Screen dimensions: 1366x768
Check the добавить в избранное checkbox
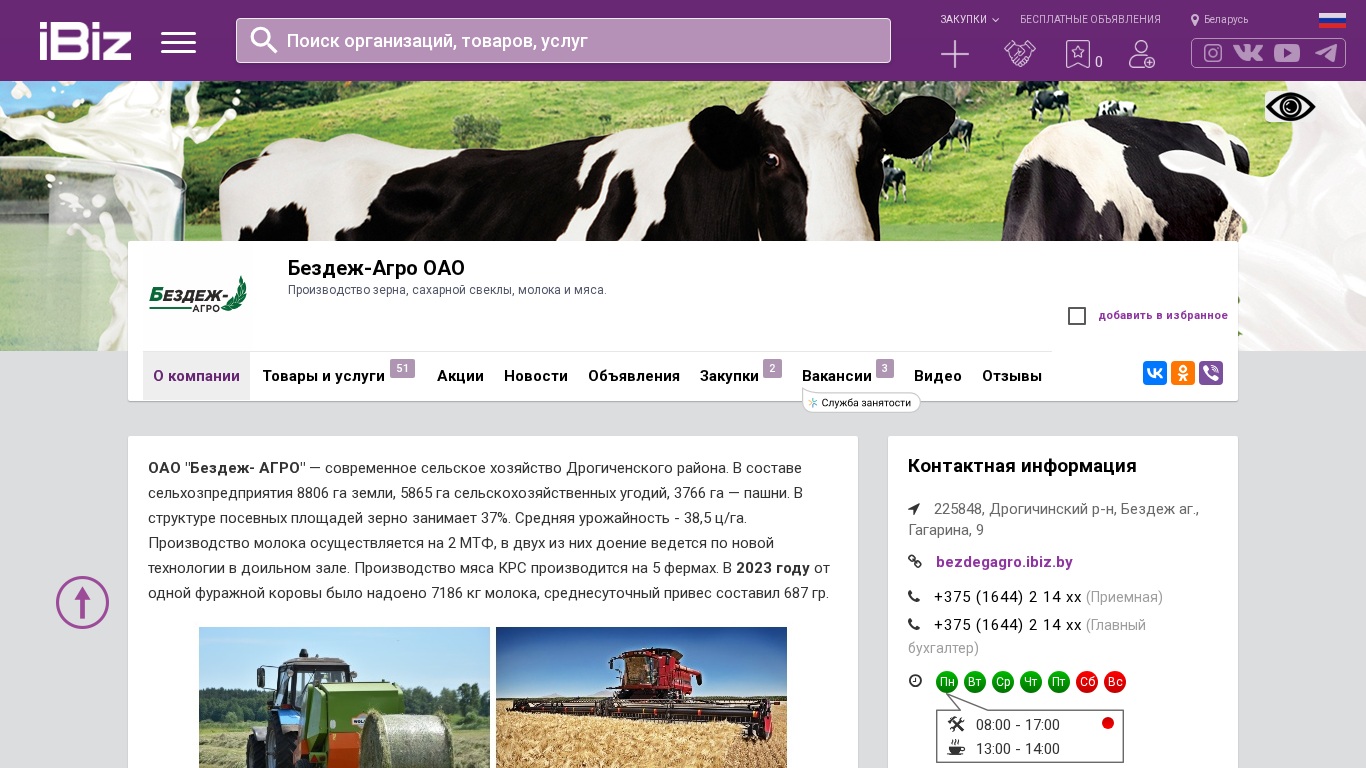[1077, 316]
